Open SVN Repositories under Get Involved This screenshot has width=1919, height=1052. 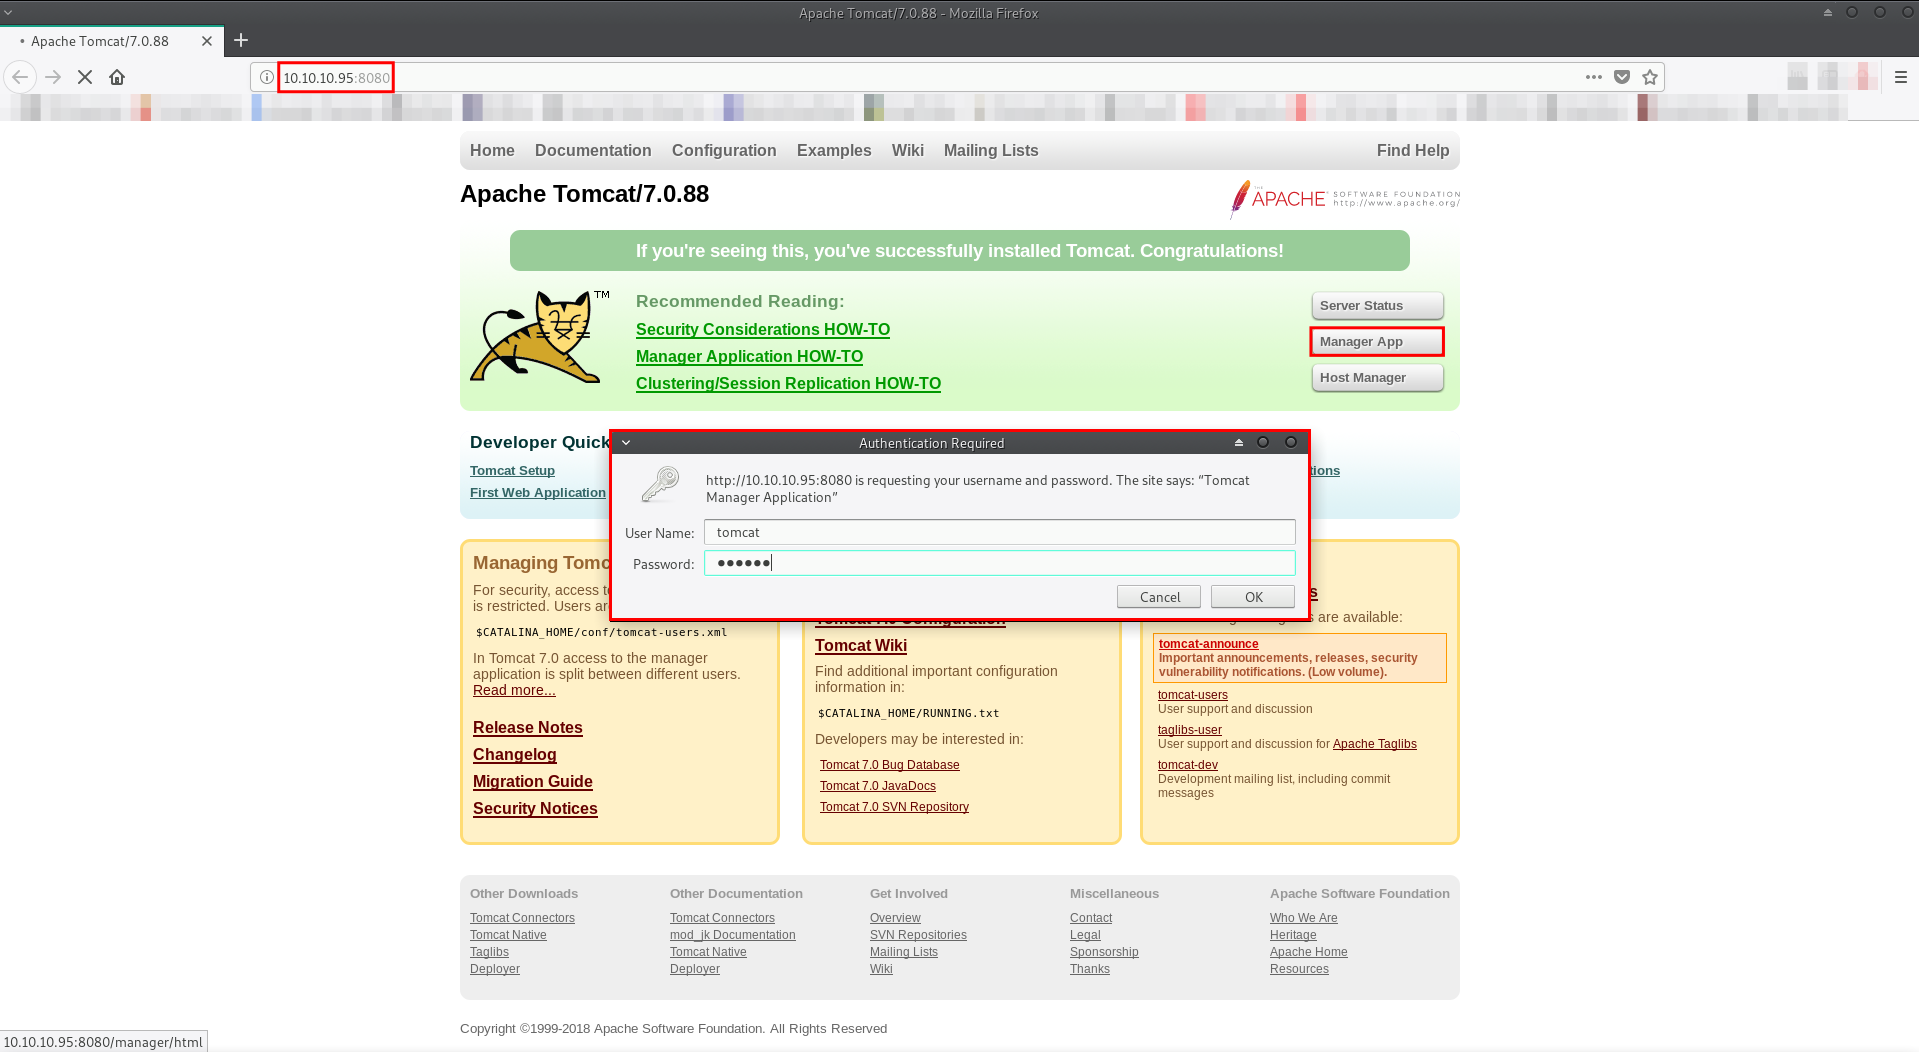918,935
